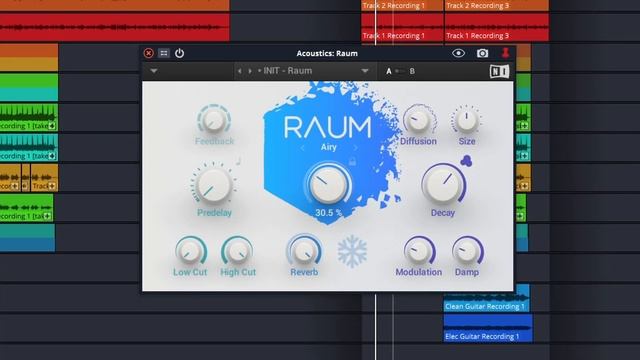
Task: Click the Feedback knob
Action: point(214,120)
